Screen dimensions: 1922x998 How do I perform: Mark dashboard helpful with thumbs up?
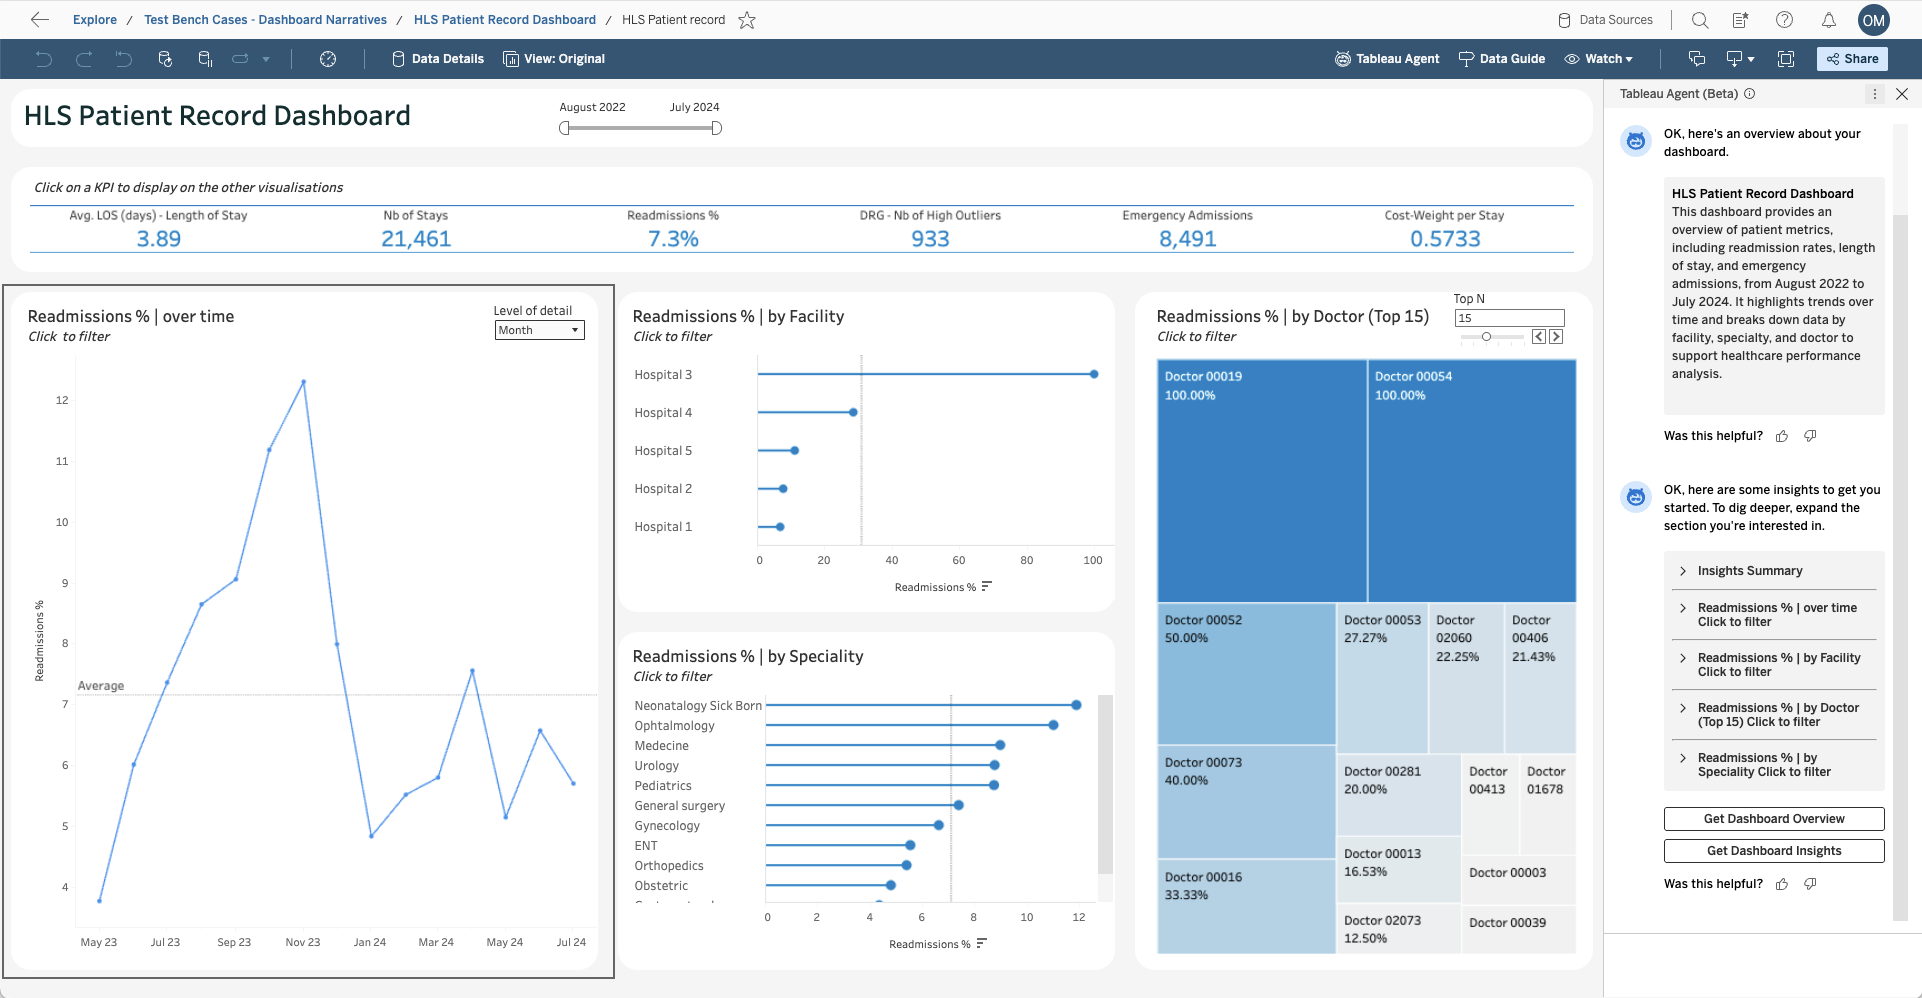[1783, 436]
